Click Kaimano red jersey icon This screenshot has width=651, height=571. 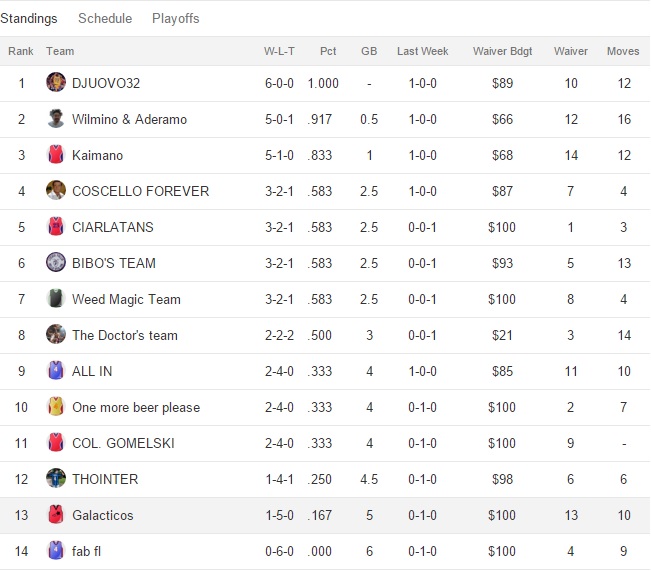pos(56,155)
